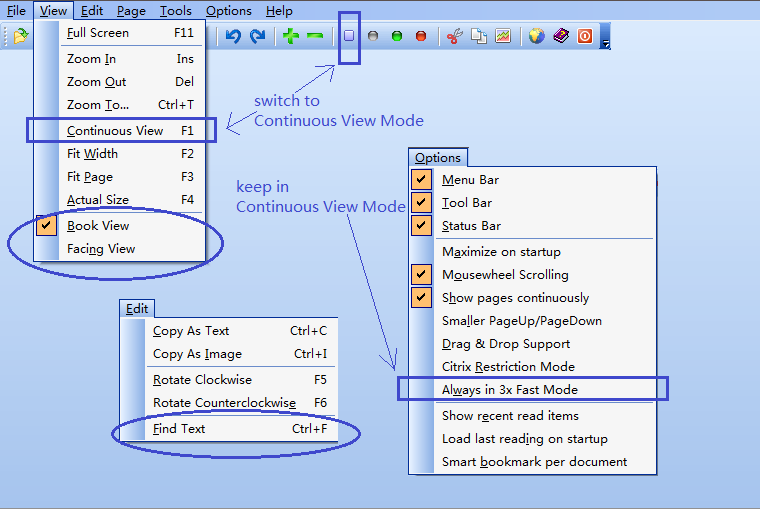Expand the toolbar overflow arrow
Image resolution: width=760 pixels, height=509 pixels.
tap(605, 43)
